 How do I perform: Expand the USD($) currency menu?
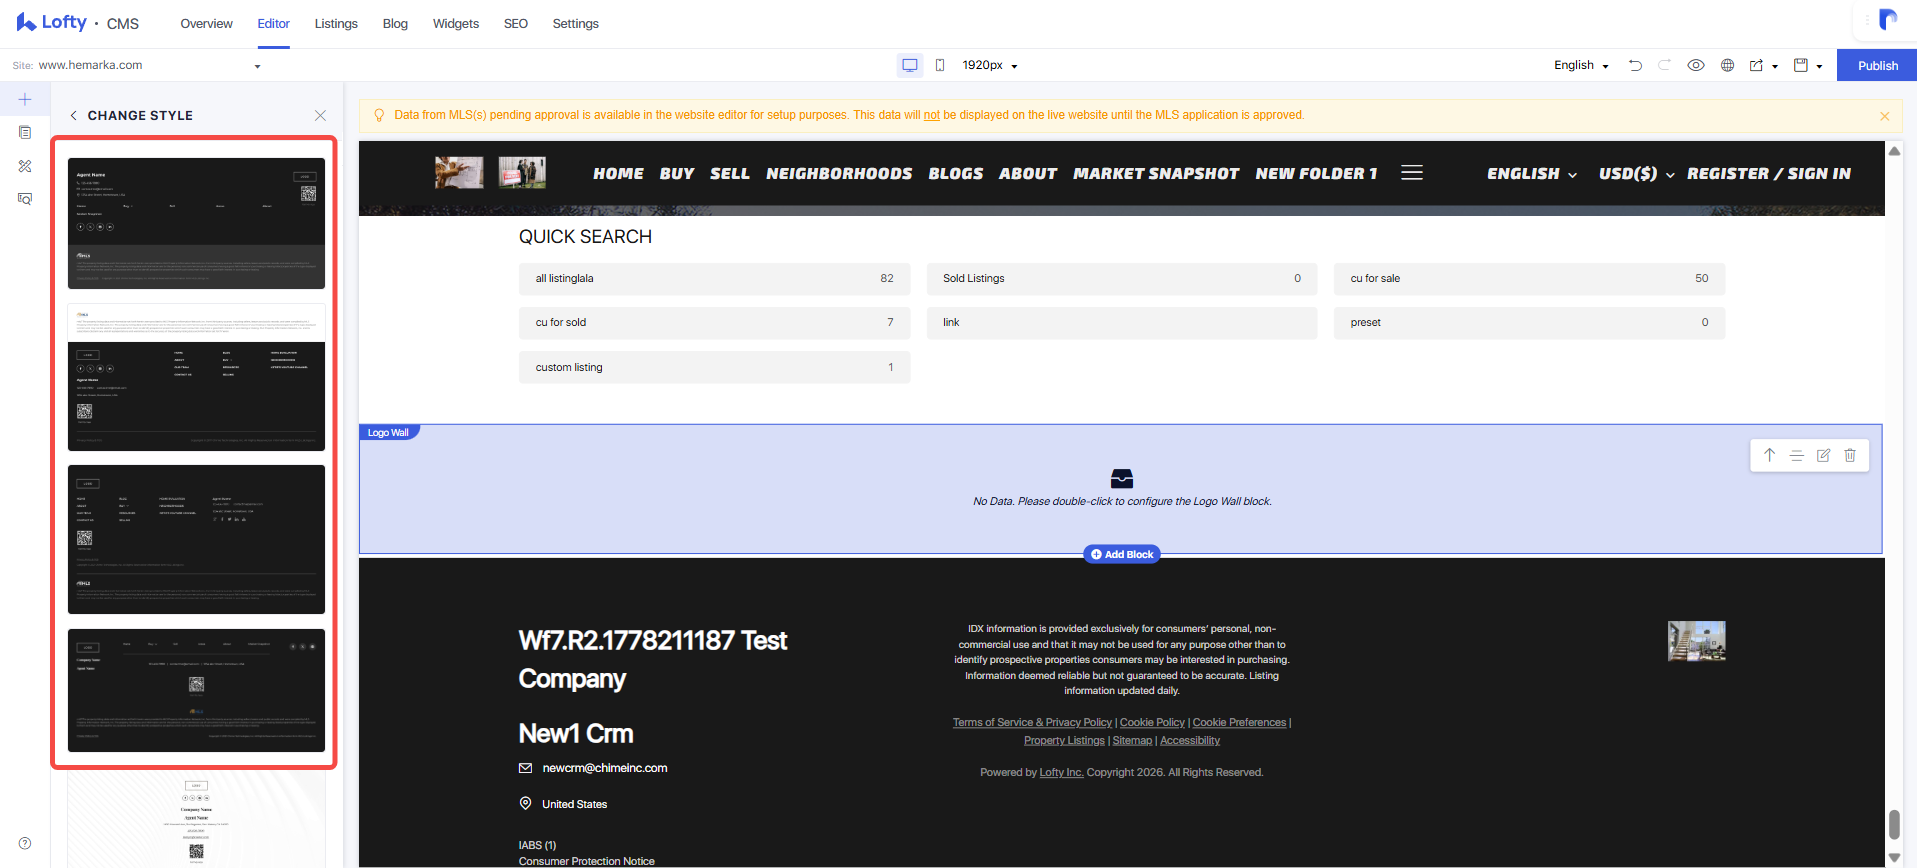[x=1636, y=173]
